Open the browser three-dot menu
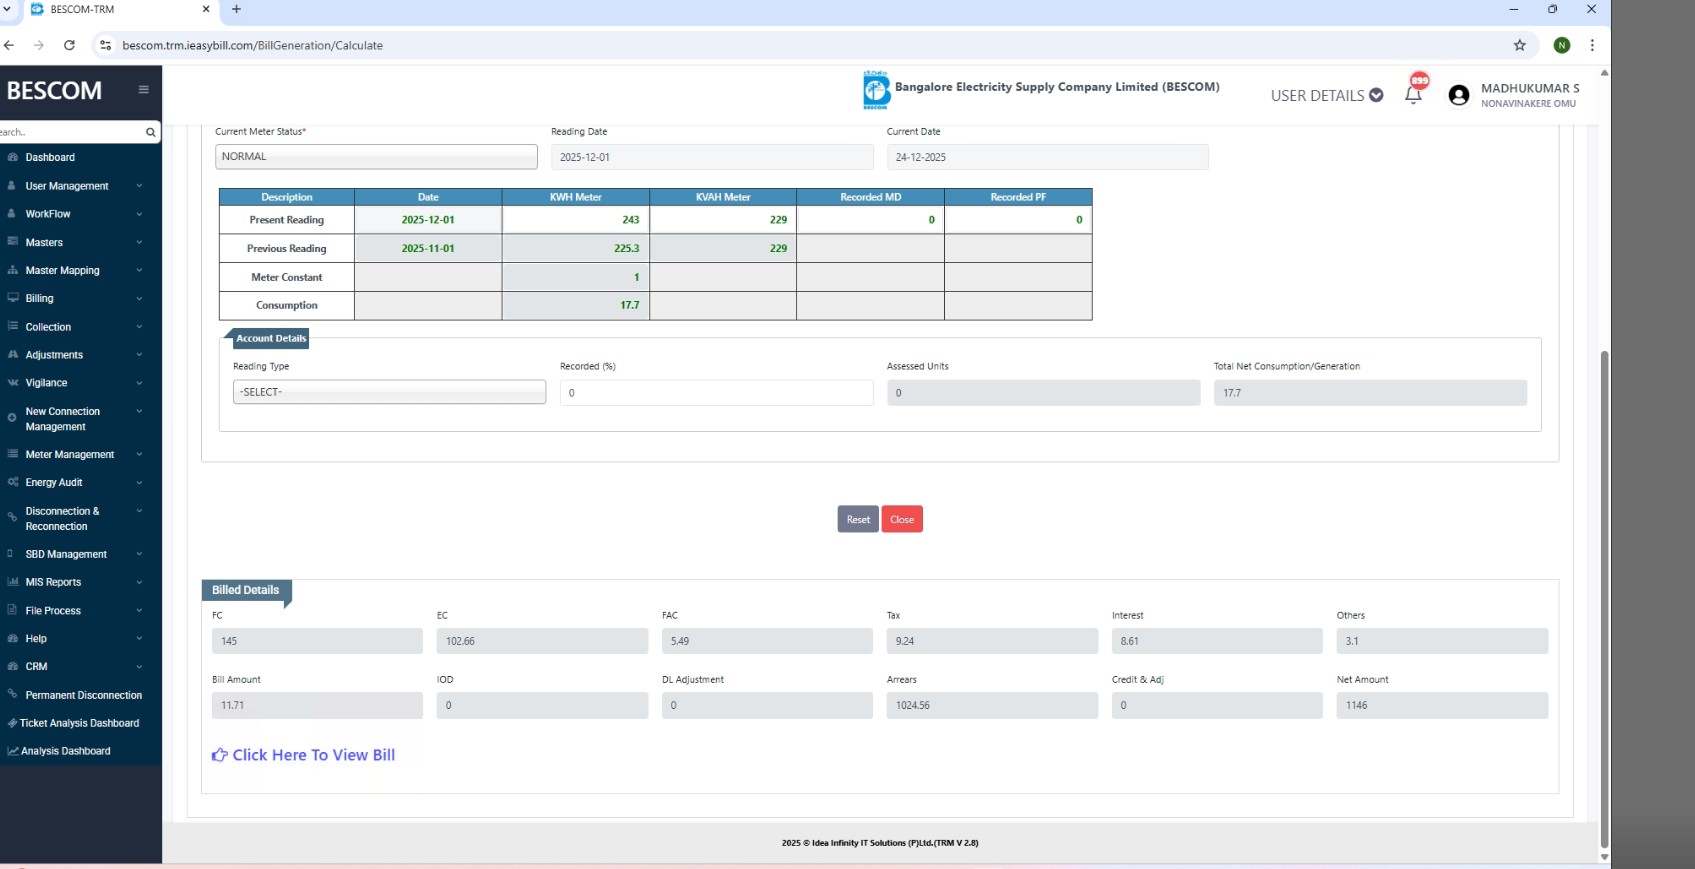The height and width of the screenshot is (869, 1695). point(1592,45)
